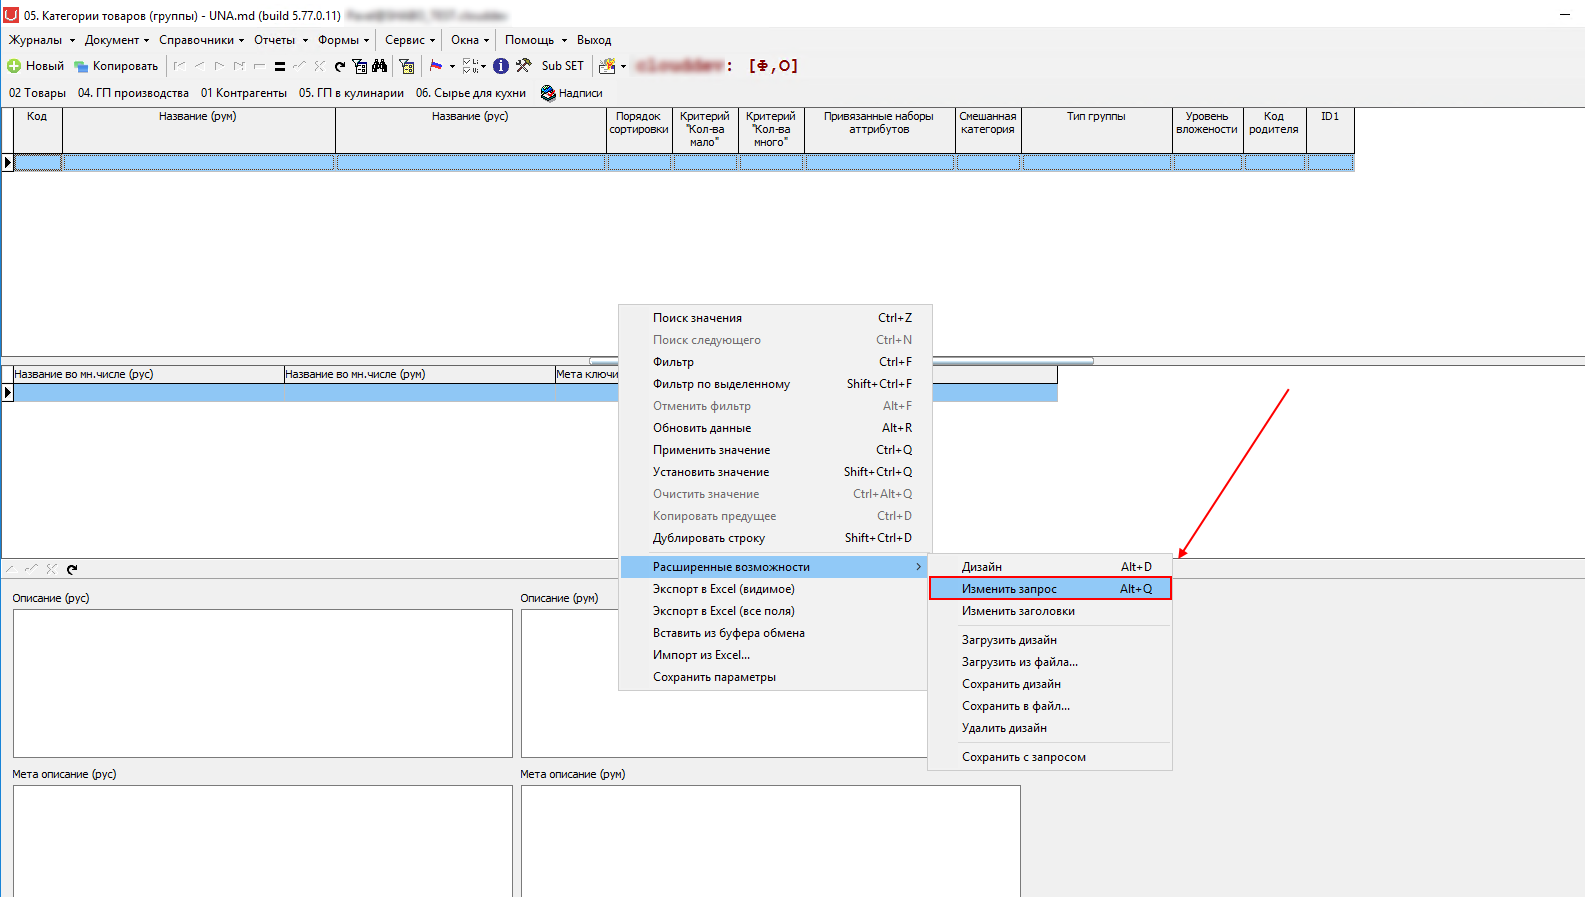Open dropdown arrow next to flag icon
This screenshot has height=897, width=1585.
tap(452, 67)
